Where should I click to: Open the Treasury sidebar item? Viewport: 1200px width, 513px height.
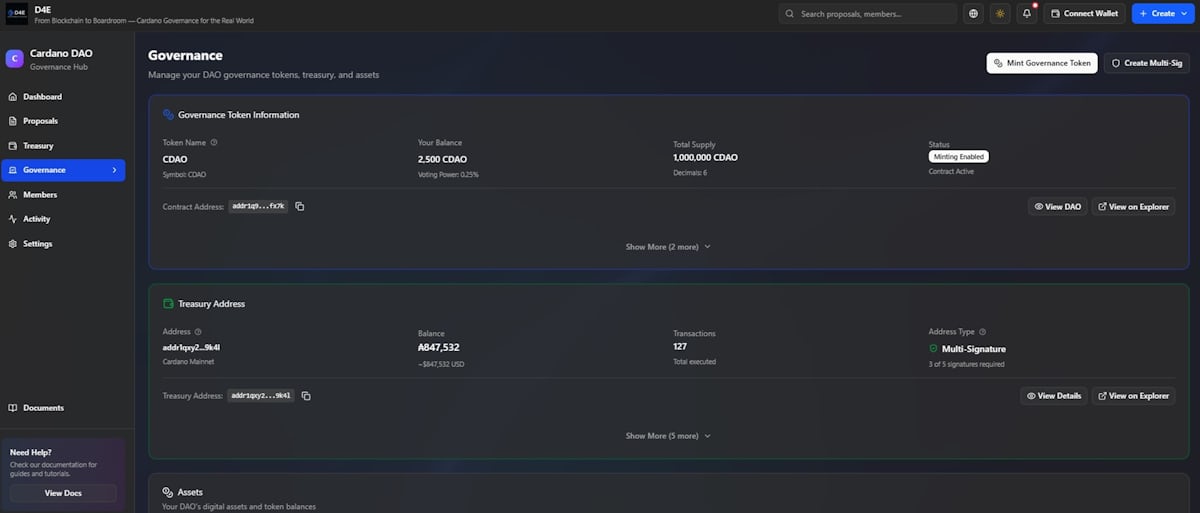coord(38,146)
